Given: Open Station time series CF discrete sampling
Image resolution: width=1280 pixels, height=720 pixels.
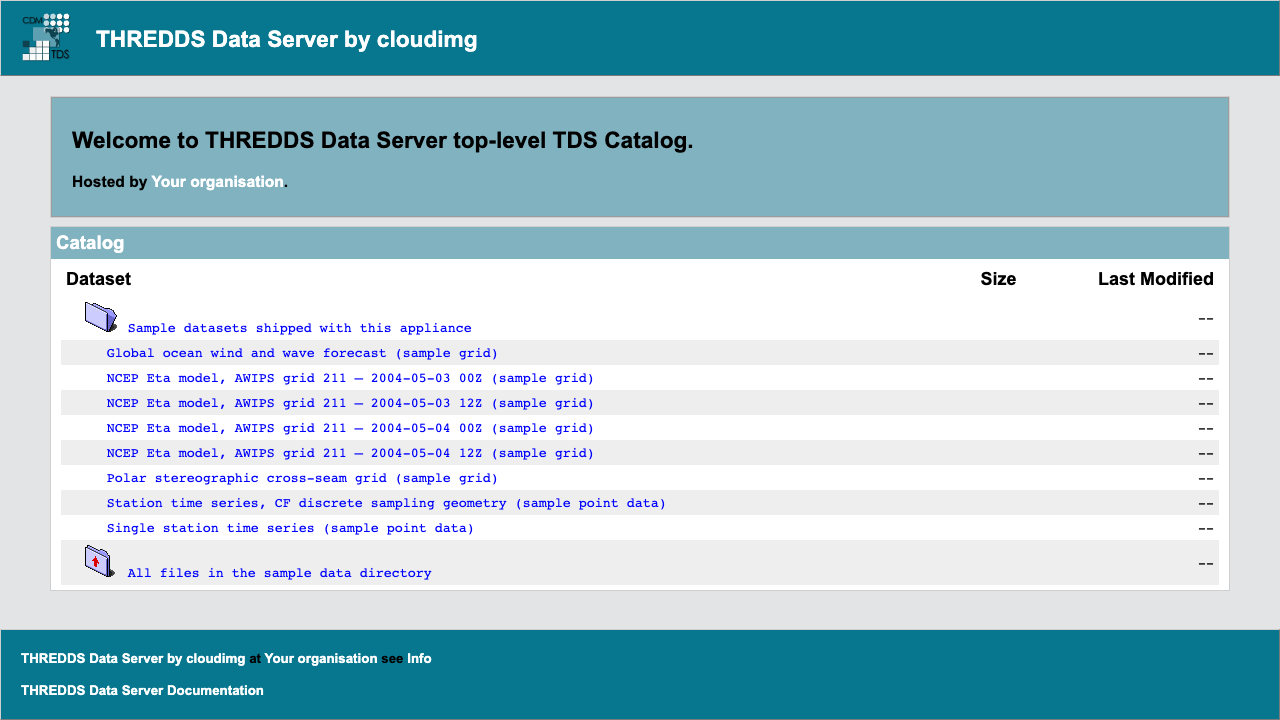Looking at the screenshot, I should tap(386, 503).
